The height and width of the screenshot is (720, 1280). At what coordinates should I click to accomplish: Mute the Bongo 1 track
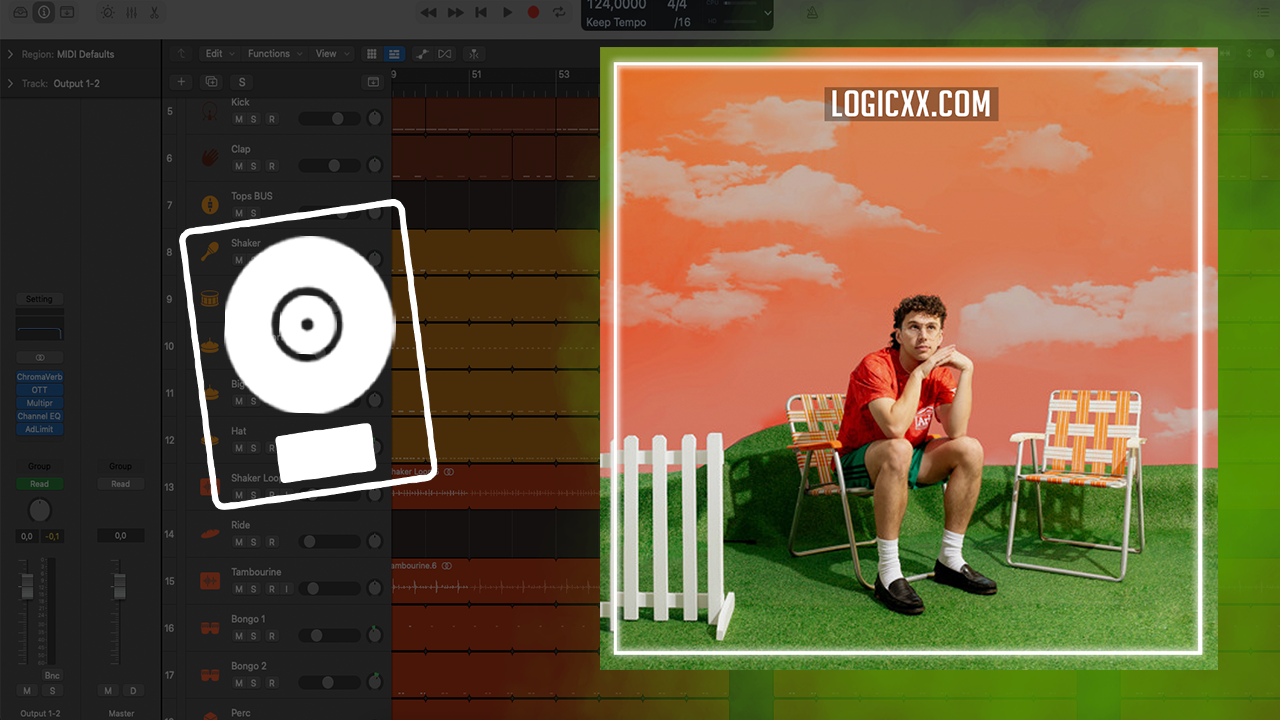[238, 636]
